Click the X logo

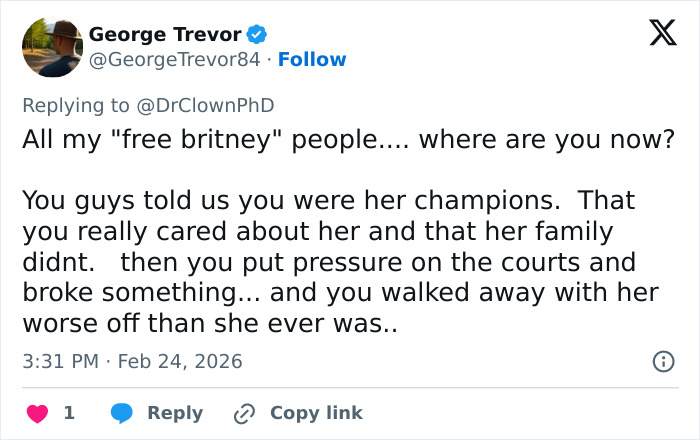point(656,35)
